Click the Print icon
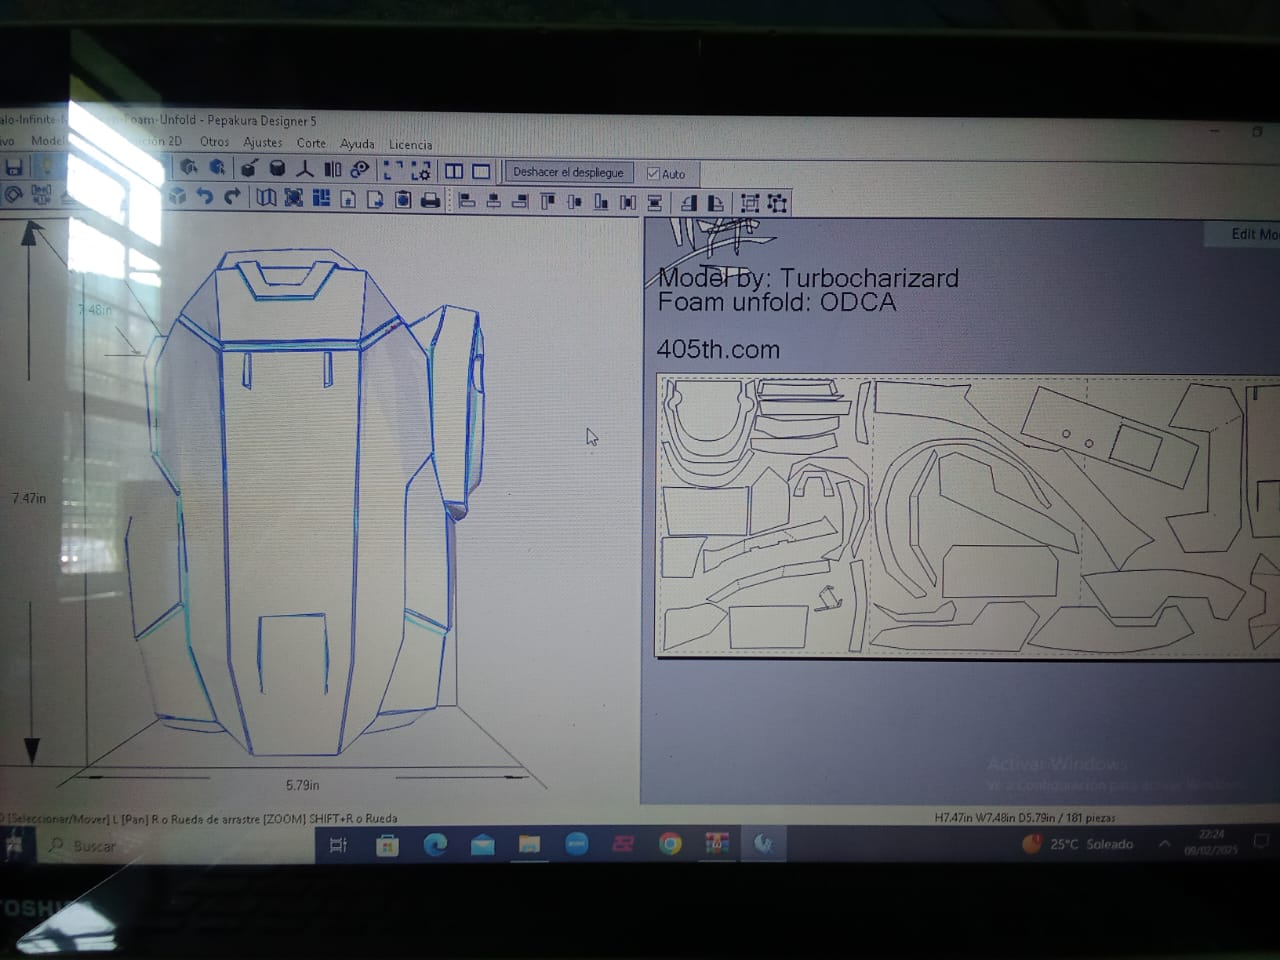The height and width of the screenshot is (960, 1280). [x=430, y=200]
